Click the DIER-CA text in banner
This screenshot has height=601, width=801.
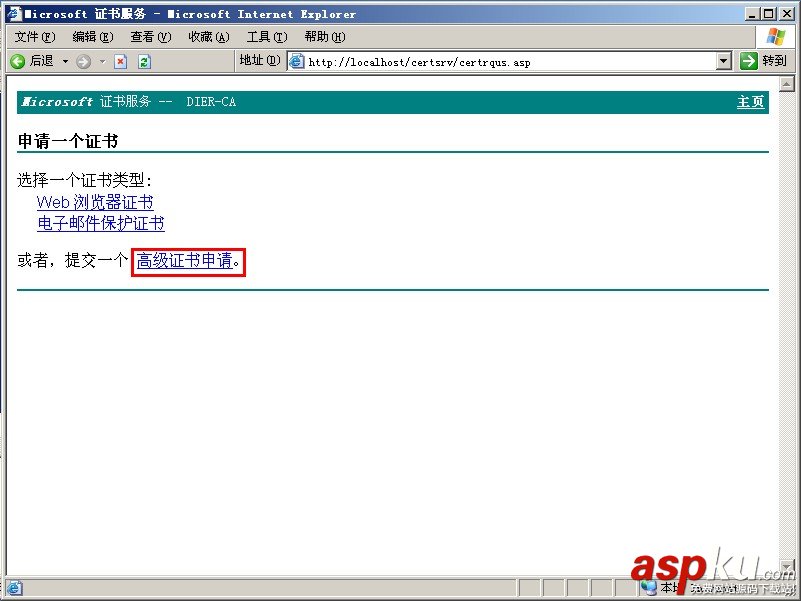point(211,102)
